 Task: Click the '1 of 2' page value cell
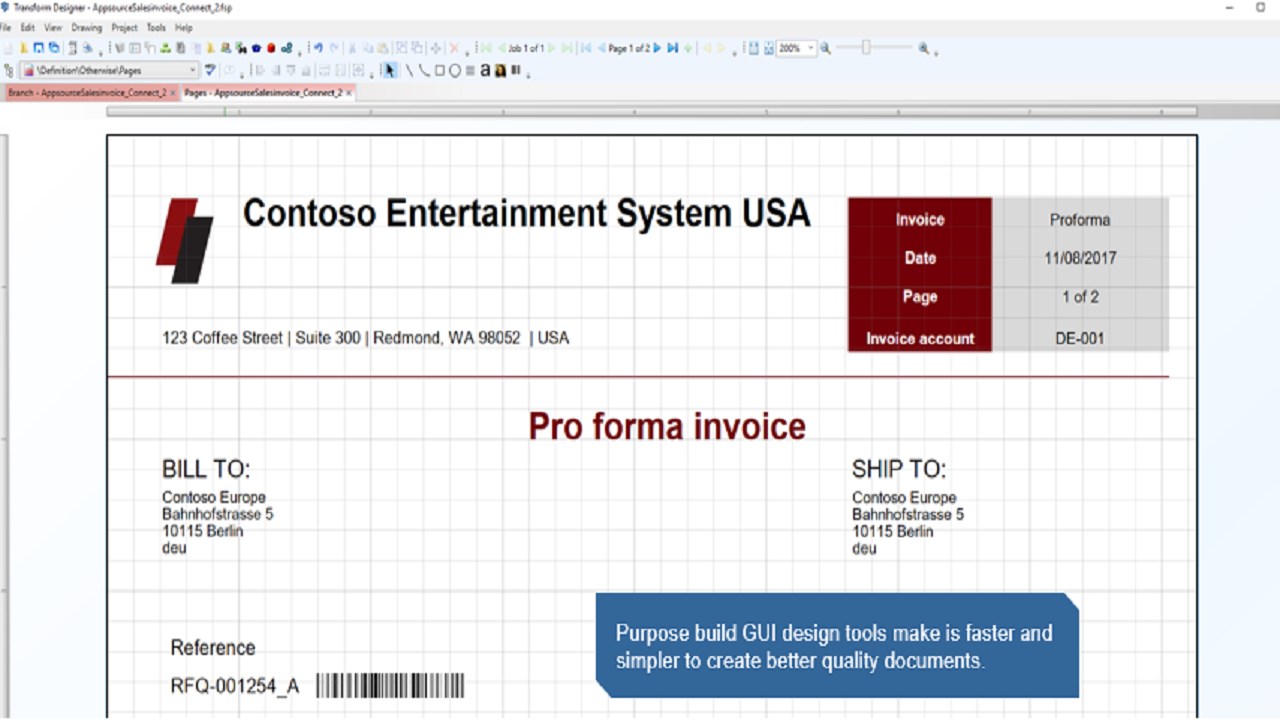1080,297
